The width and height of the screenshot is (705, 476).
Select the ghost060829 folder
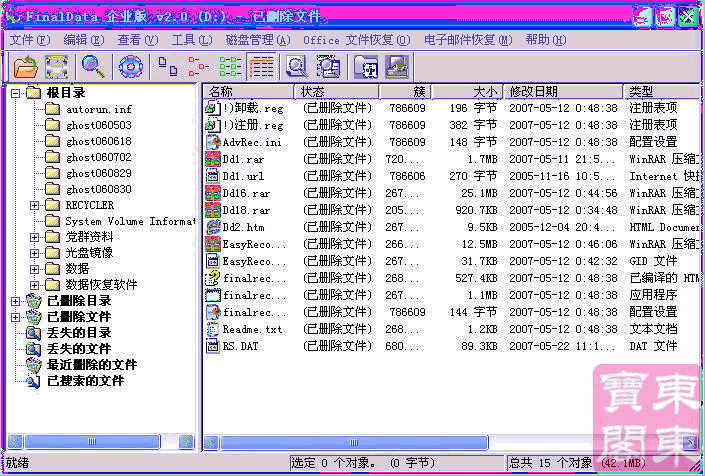point(99,173)
